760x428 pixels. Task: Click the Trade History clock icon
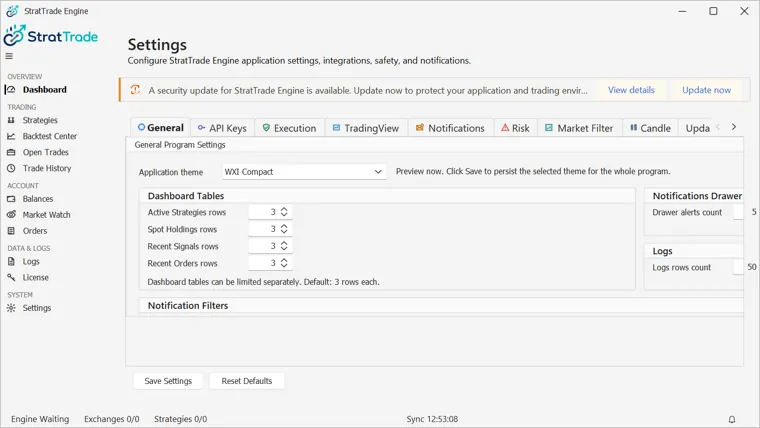(11, 168)
